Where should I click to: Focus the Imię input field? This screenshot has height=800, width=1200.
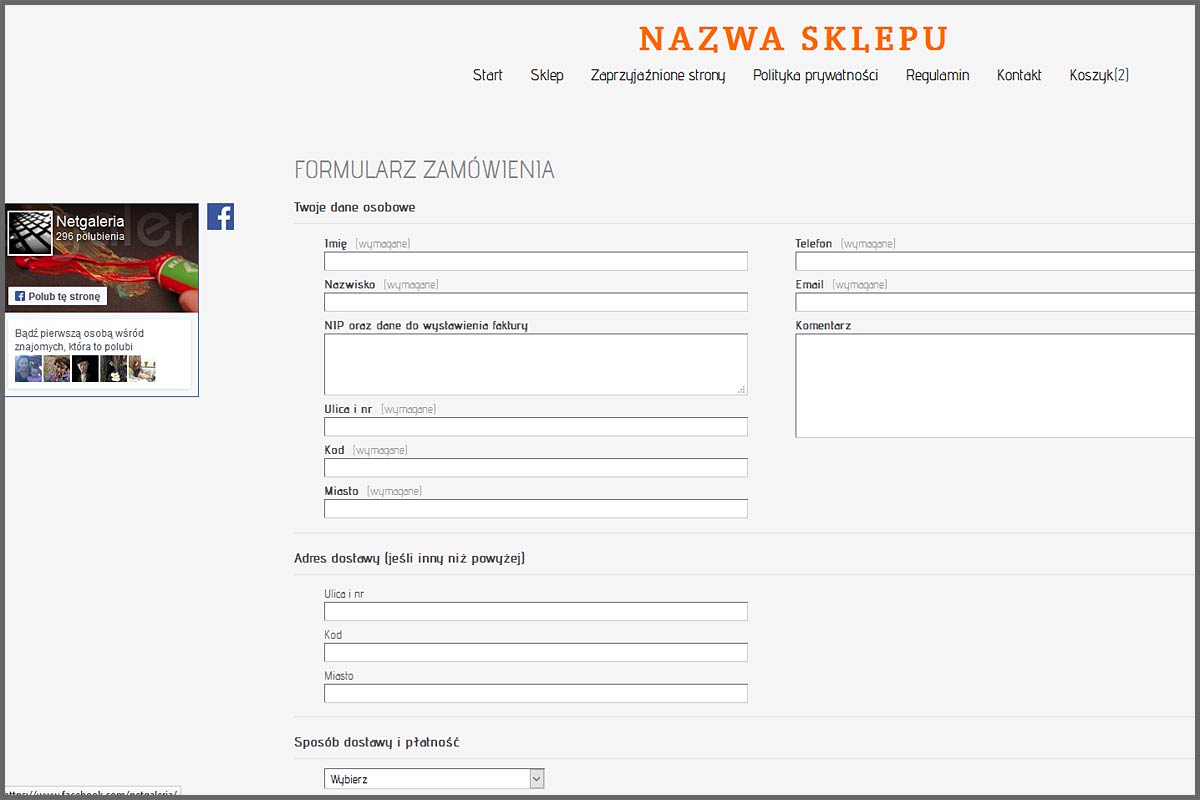click(x=535, y=262)
